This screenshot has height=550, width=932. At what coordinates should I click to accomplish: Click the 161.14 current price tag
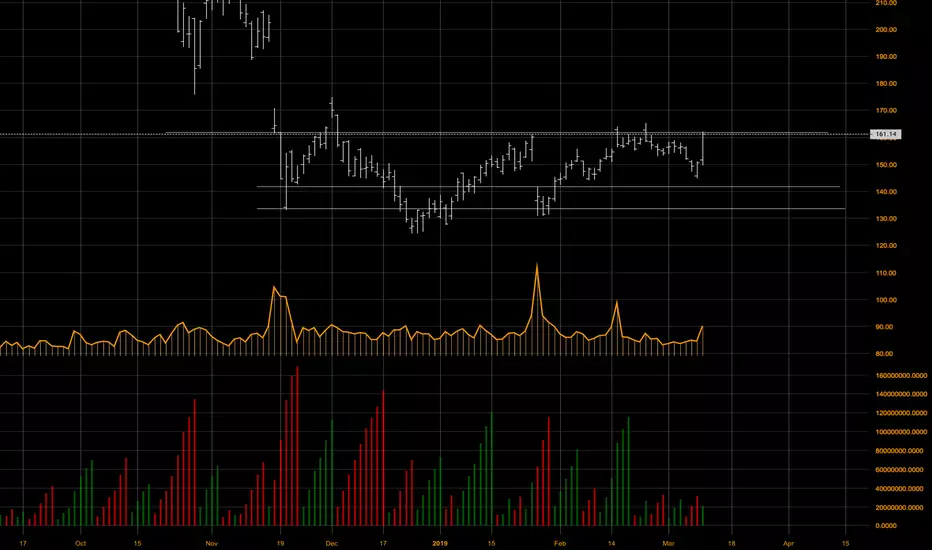coord(885,134)
